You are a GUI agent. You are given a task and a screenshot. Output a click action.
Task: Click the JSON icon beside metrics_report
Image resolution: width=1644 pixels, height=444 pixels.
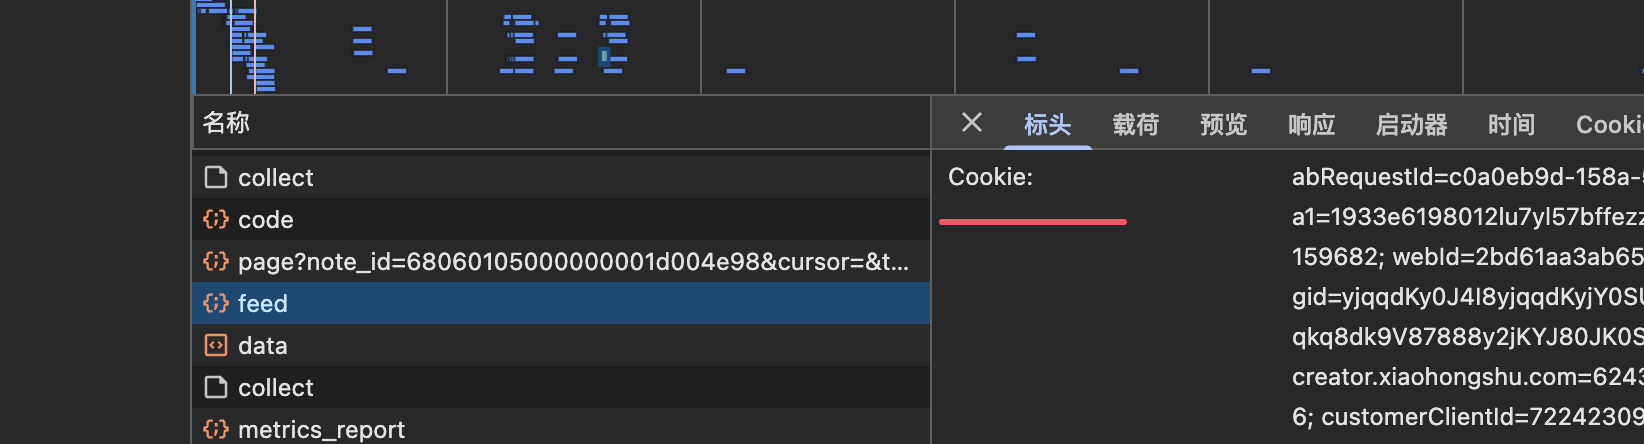(216, 429)
